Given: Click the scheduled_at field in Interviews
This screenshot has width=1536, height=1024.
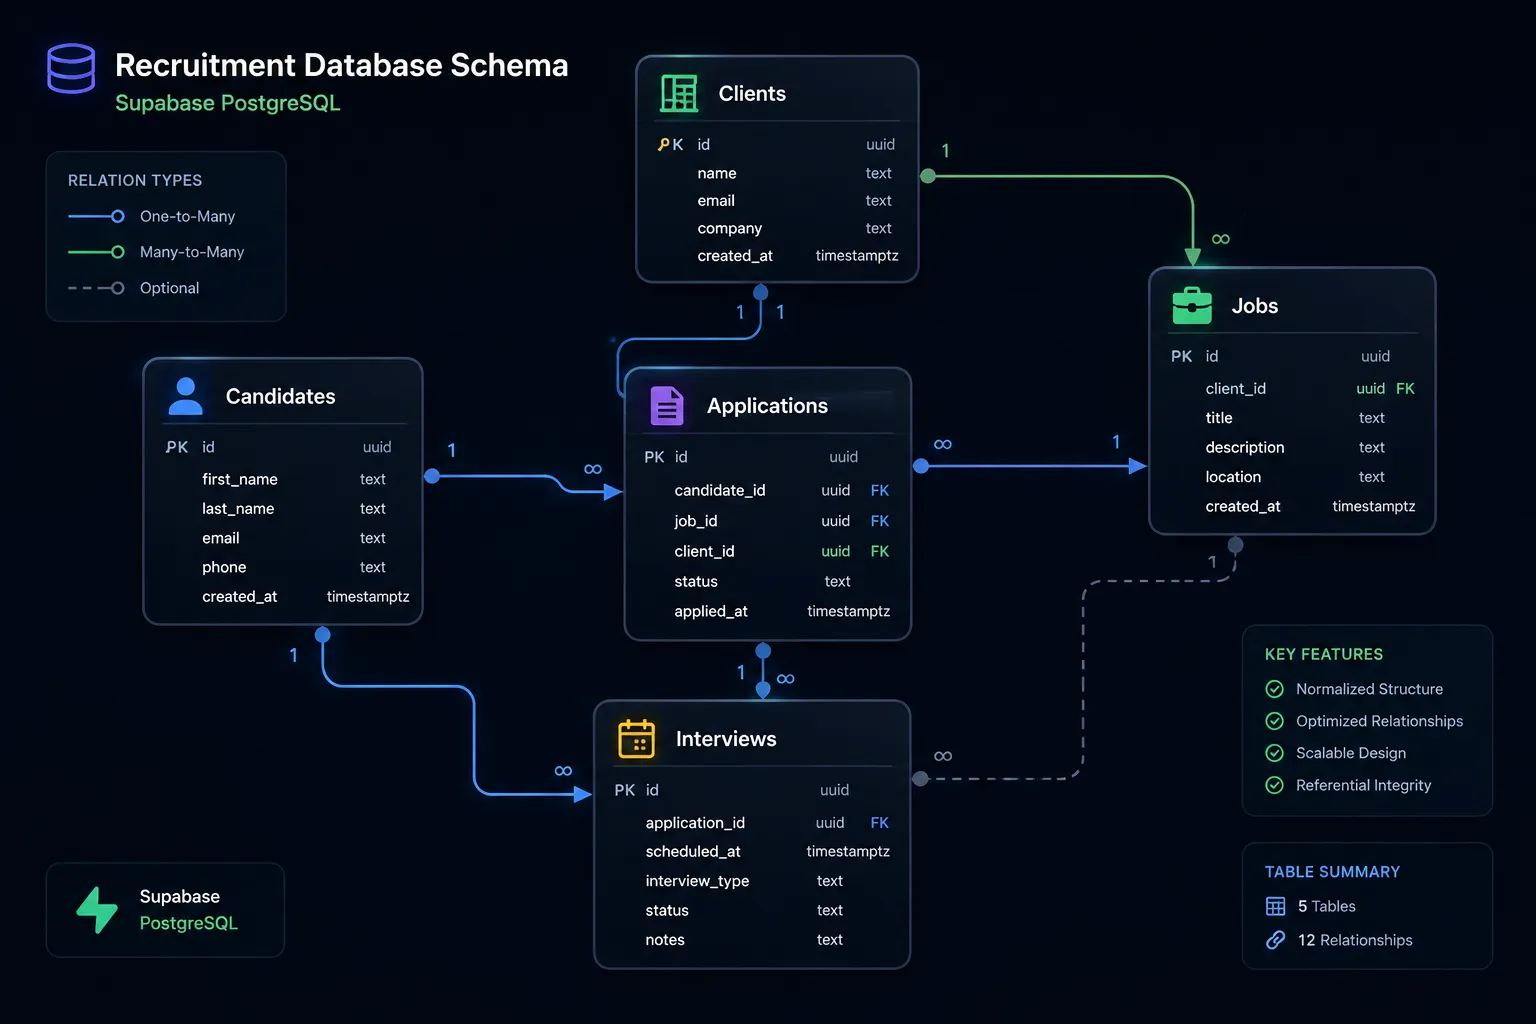Looking at the screenshot, I should (x=693, y=851).
